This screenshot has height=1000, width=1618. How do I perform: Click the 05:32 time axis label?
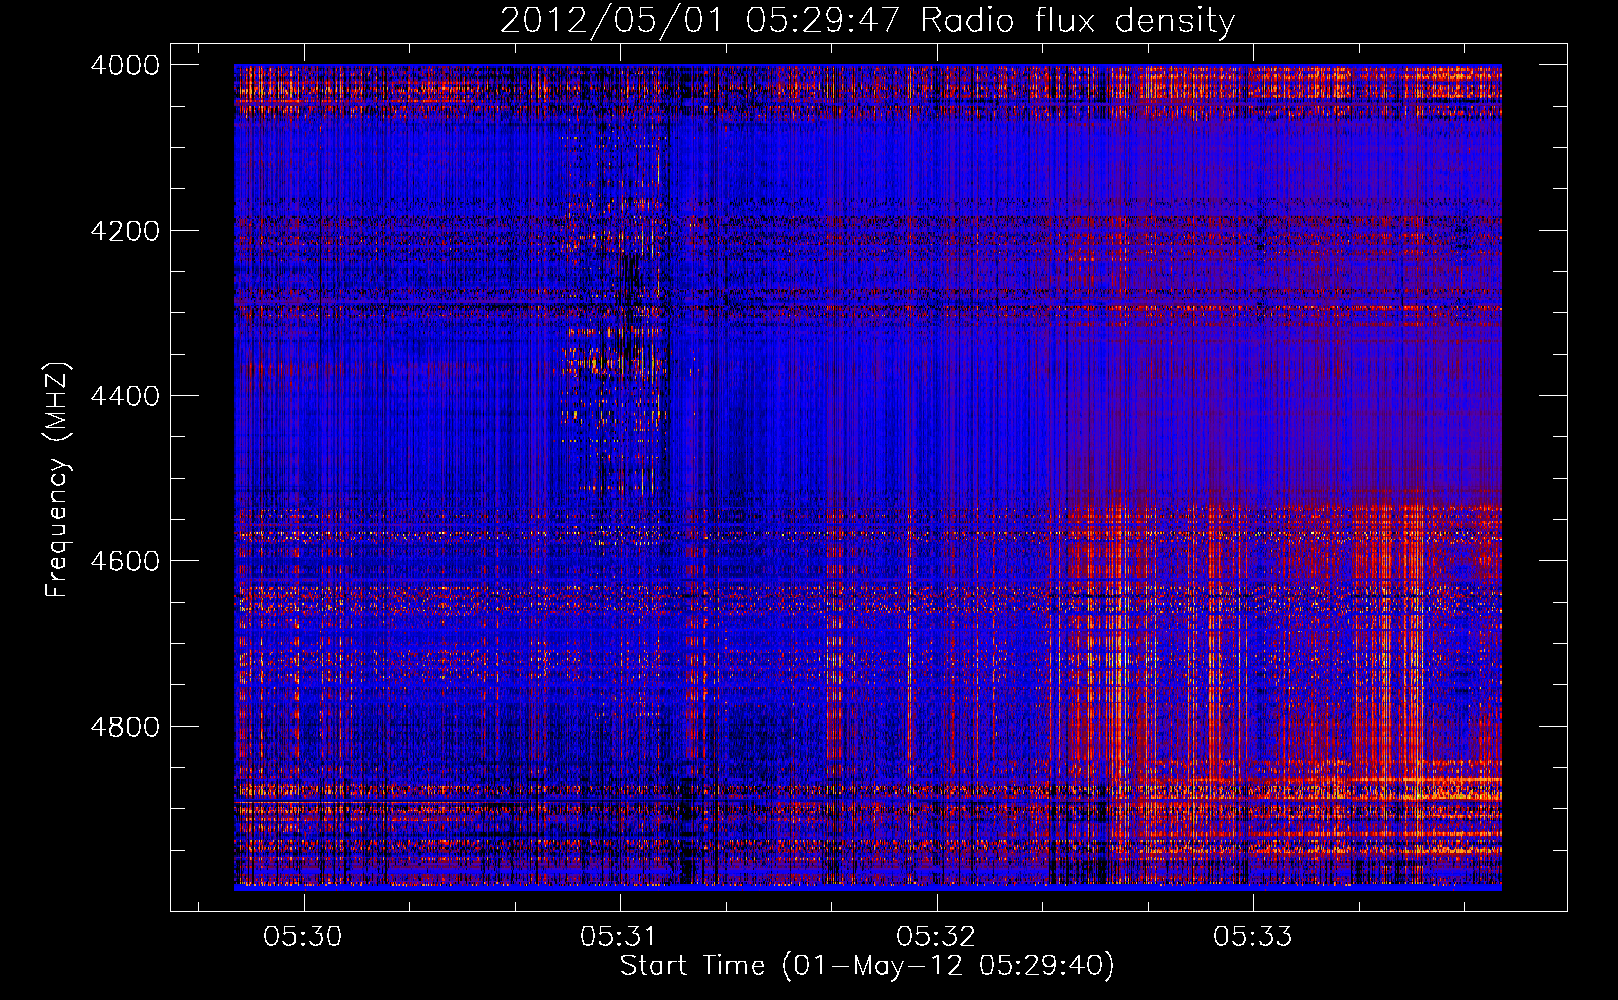[936, 937]
